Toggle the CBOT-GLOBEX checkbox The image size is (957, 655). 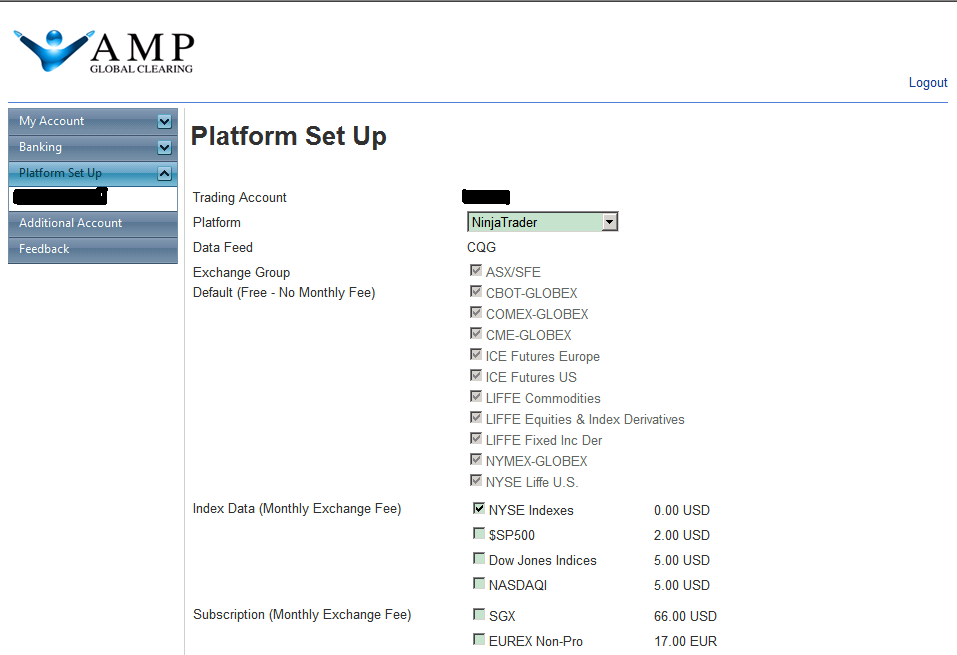tap(476, 291)
